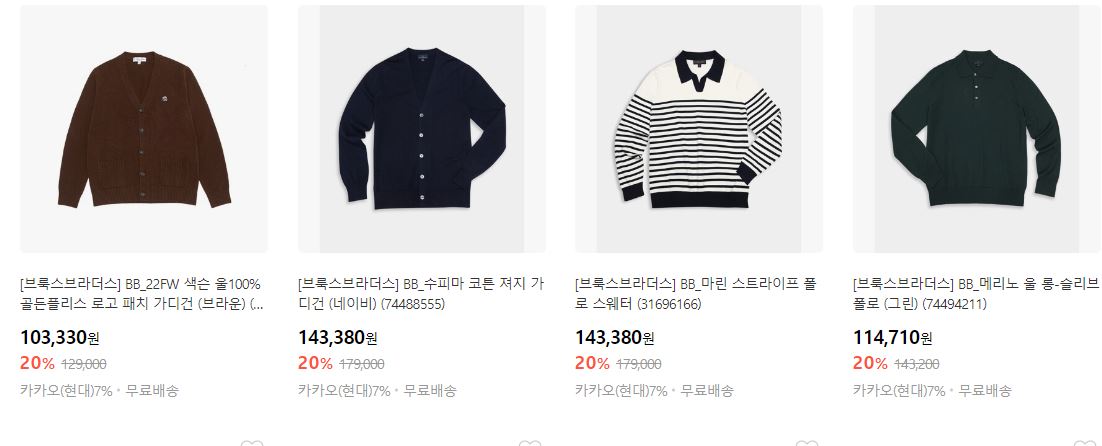Click 무료배송 label under navy cardigan
This screenshot has width=1102, height=446.
pos(429,391)
